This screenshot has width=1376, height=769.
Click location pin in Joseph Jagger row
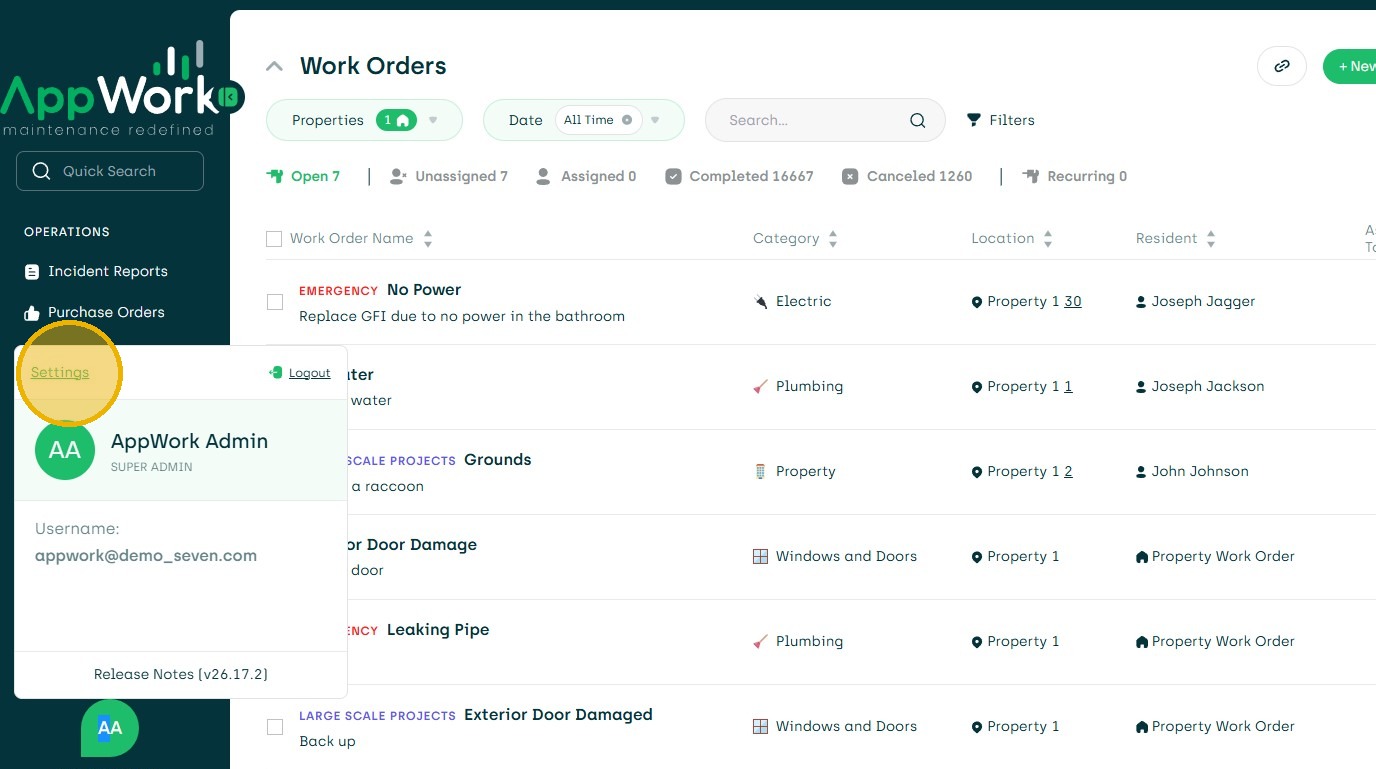coord(977,302)
